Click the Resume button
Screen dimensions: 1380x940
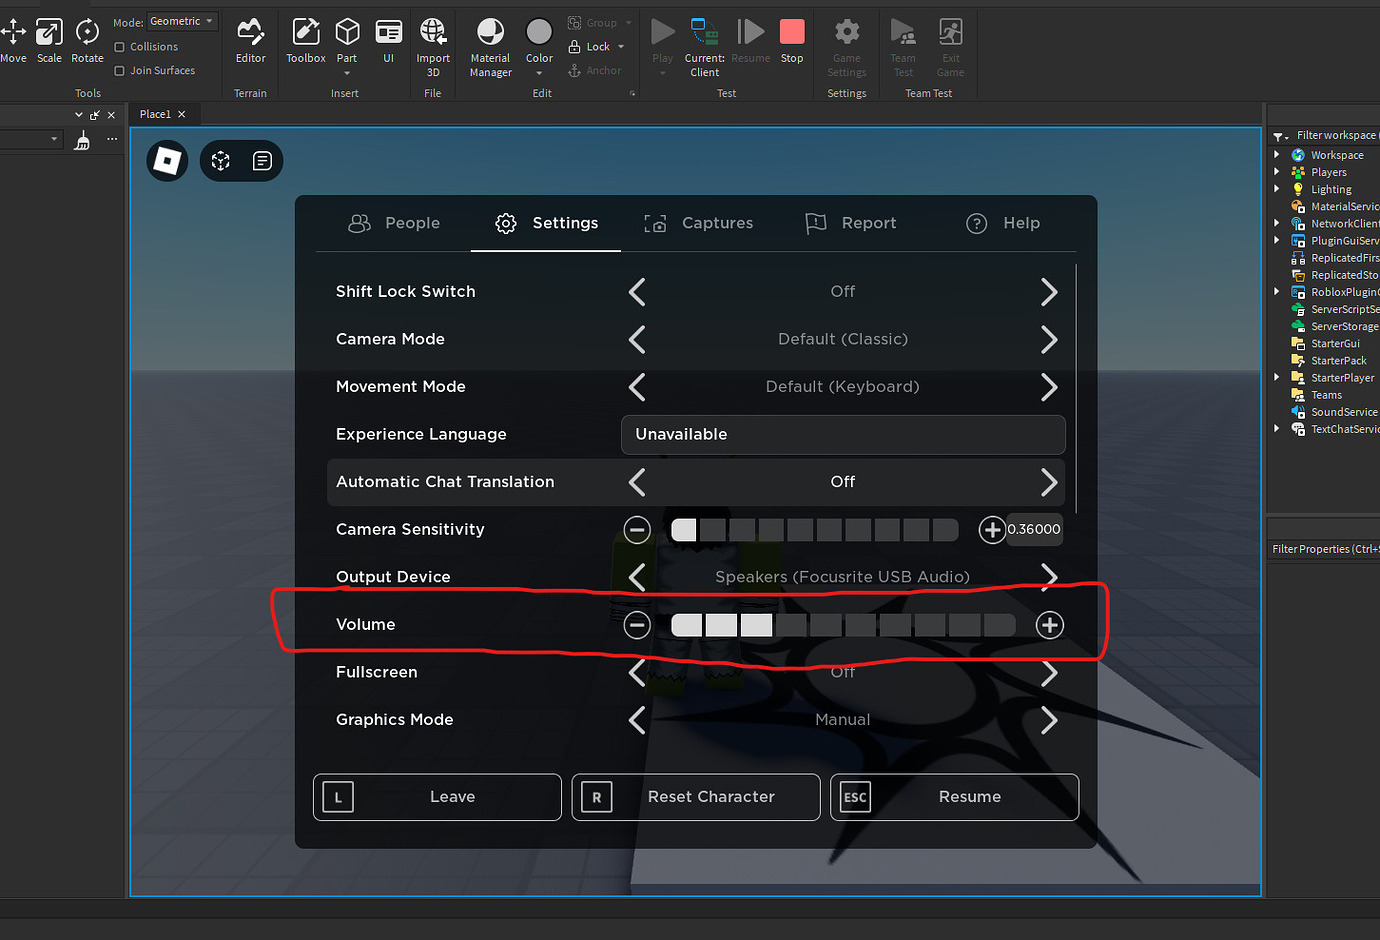[953, 797]
